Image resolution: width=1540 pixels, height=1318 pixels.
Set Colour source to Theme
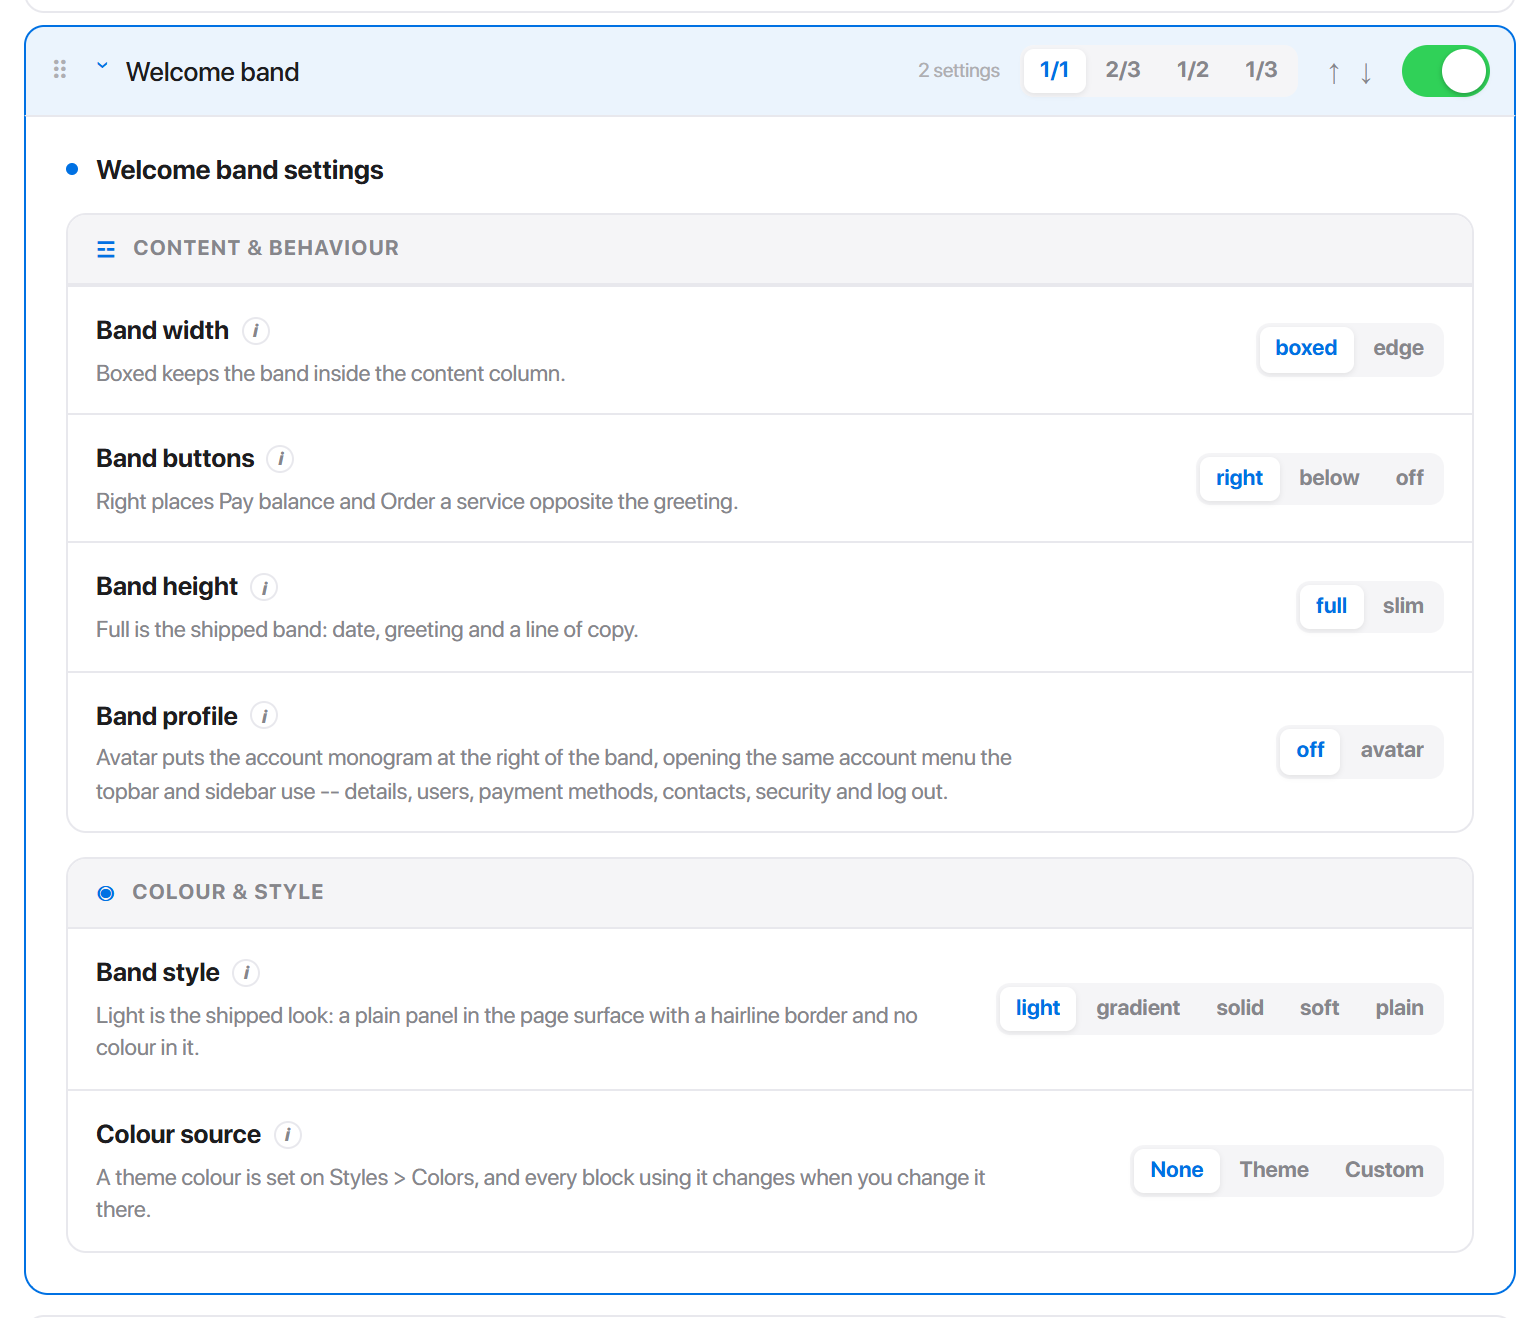point(1274,1171)
